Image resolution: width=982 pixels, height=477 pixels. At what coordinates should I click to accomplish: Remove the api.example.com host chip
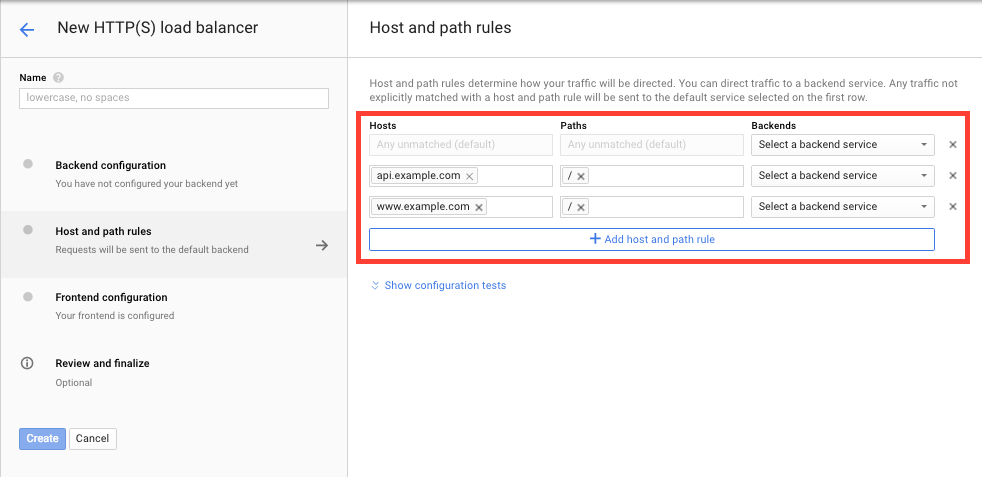470,176
